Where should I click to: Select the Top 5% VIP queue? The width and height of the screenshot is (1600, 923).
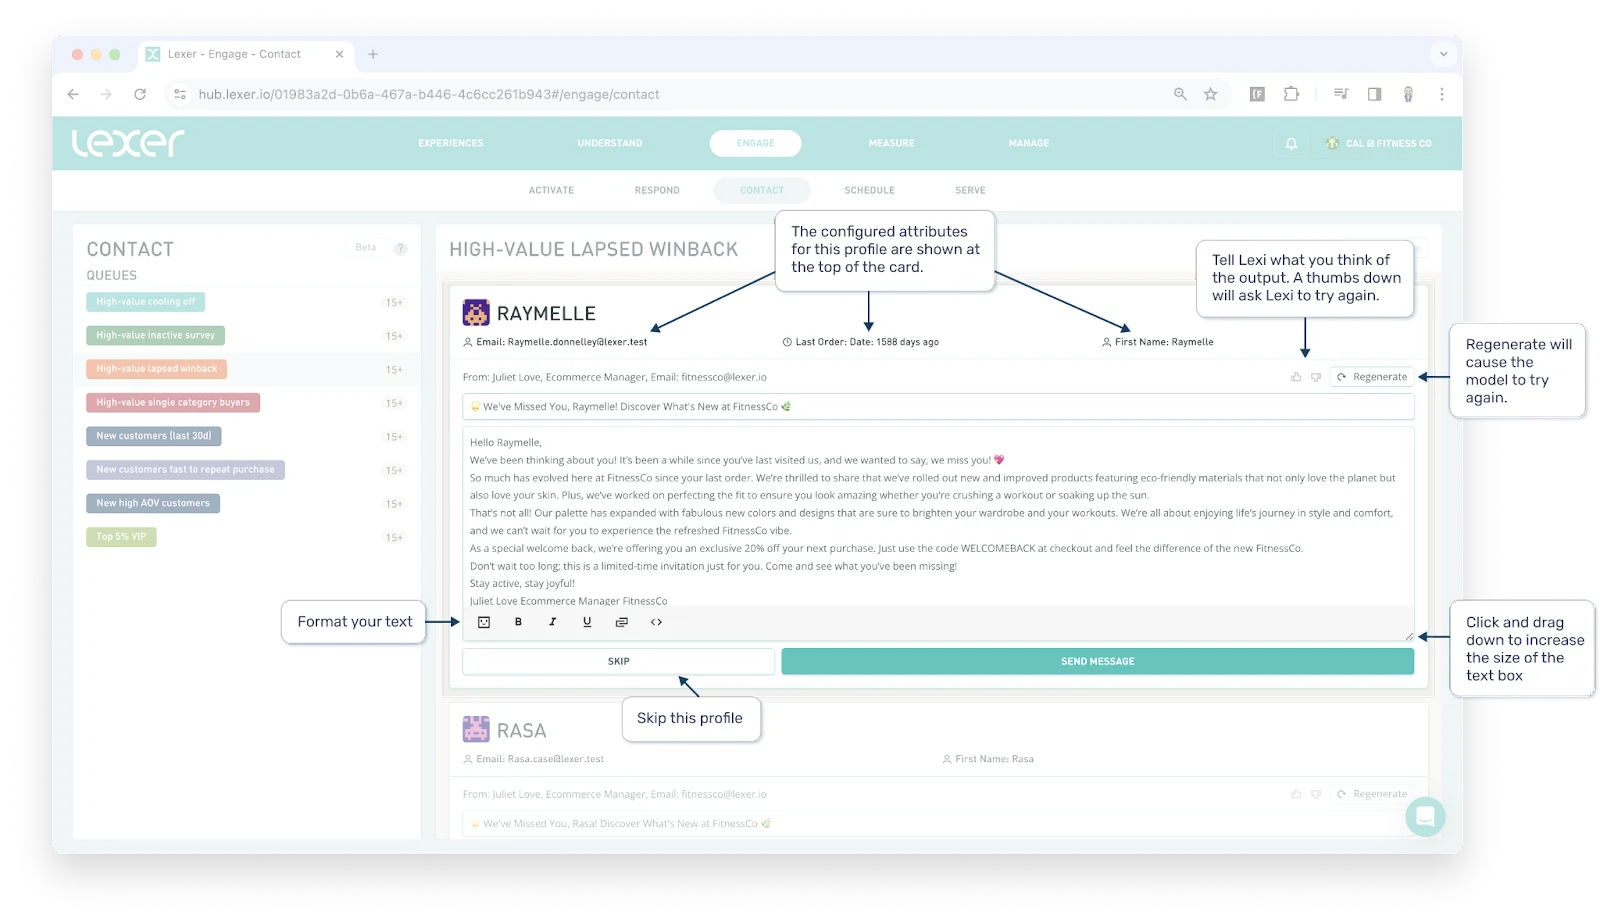pyautogui.click(x=121, y=537)
